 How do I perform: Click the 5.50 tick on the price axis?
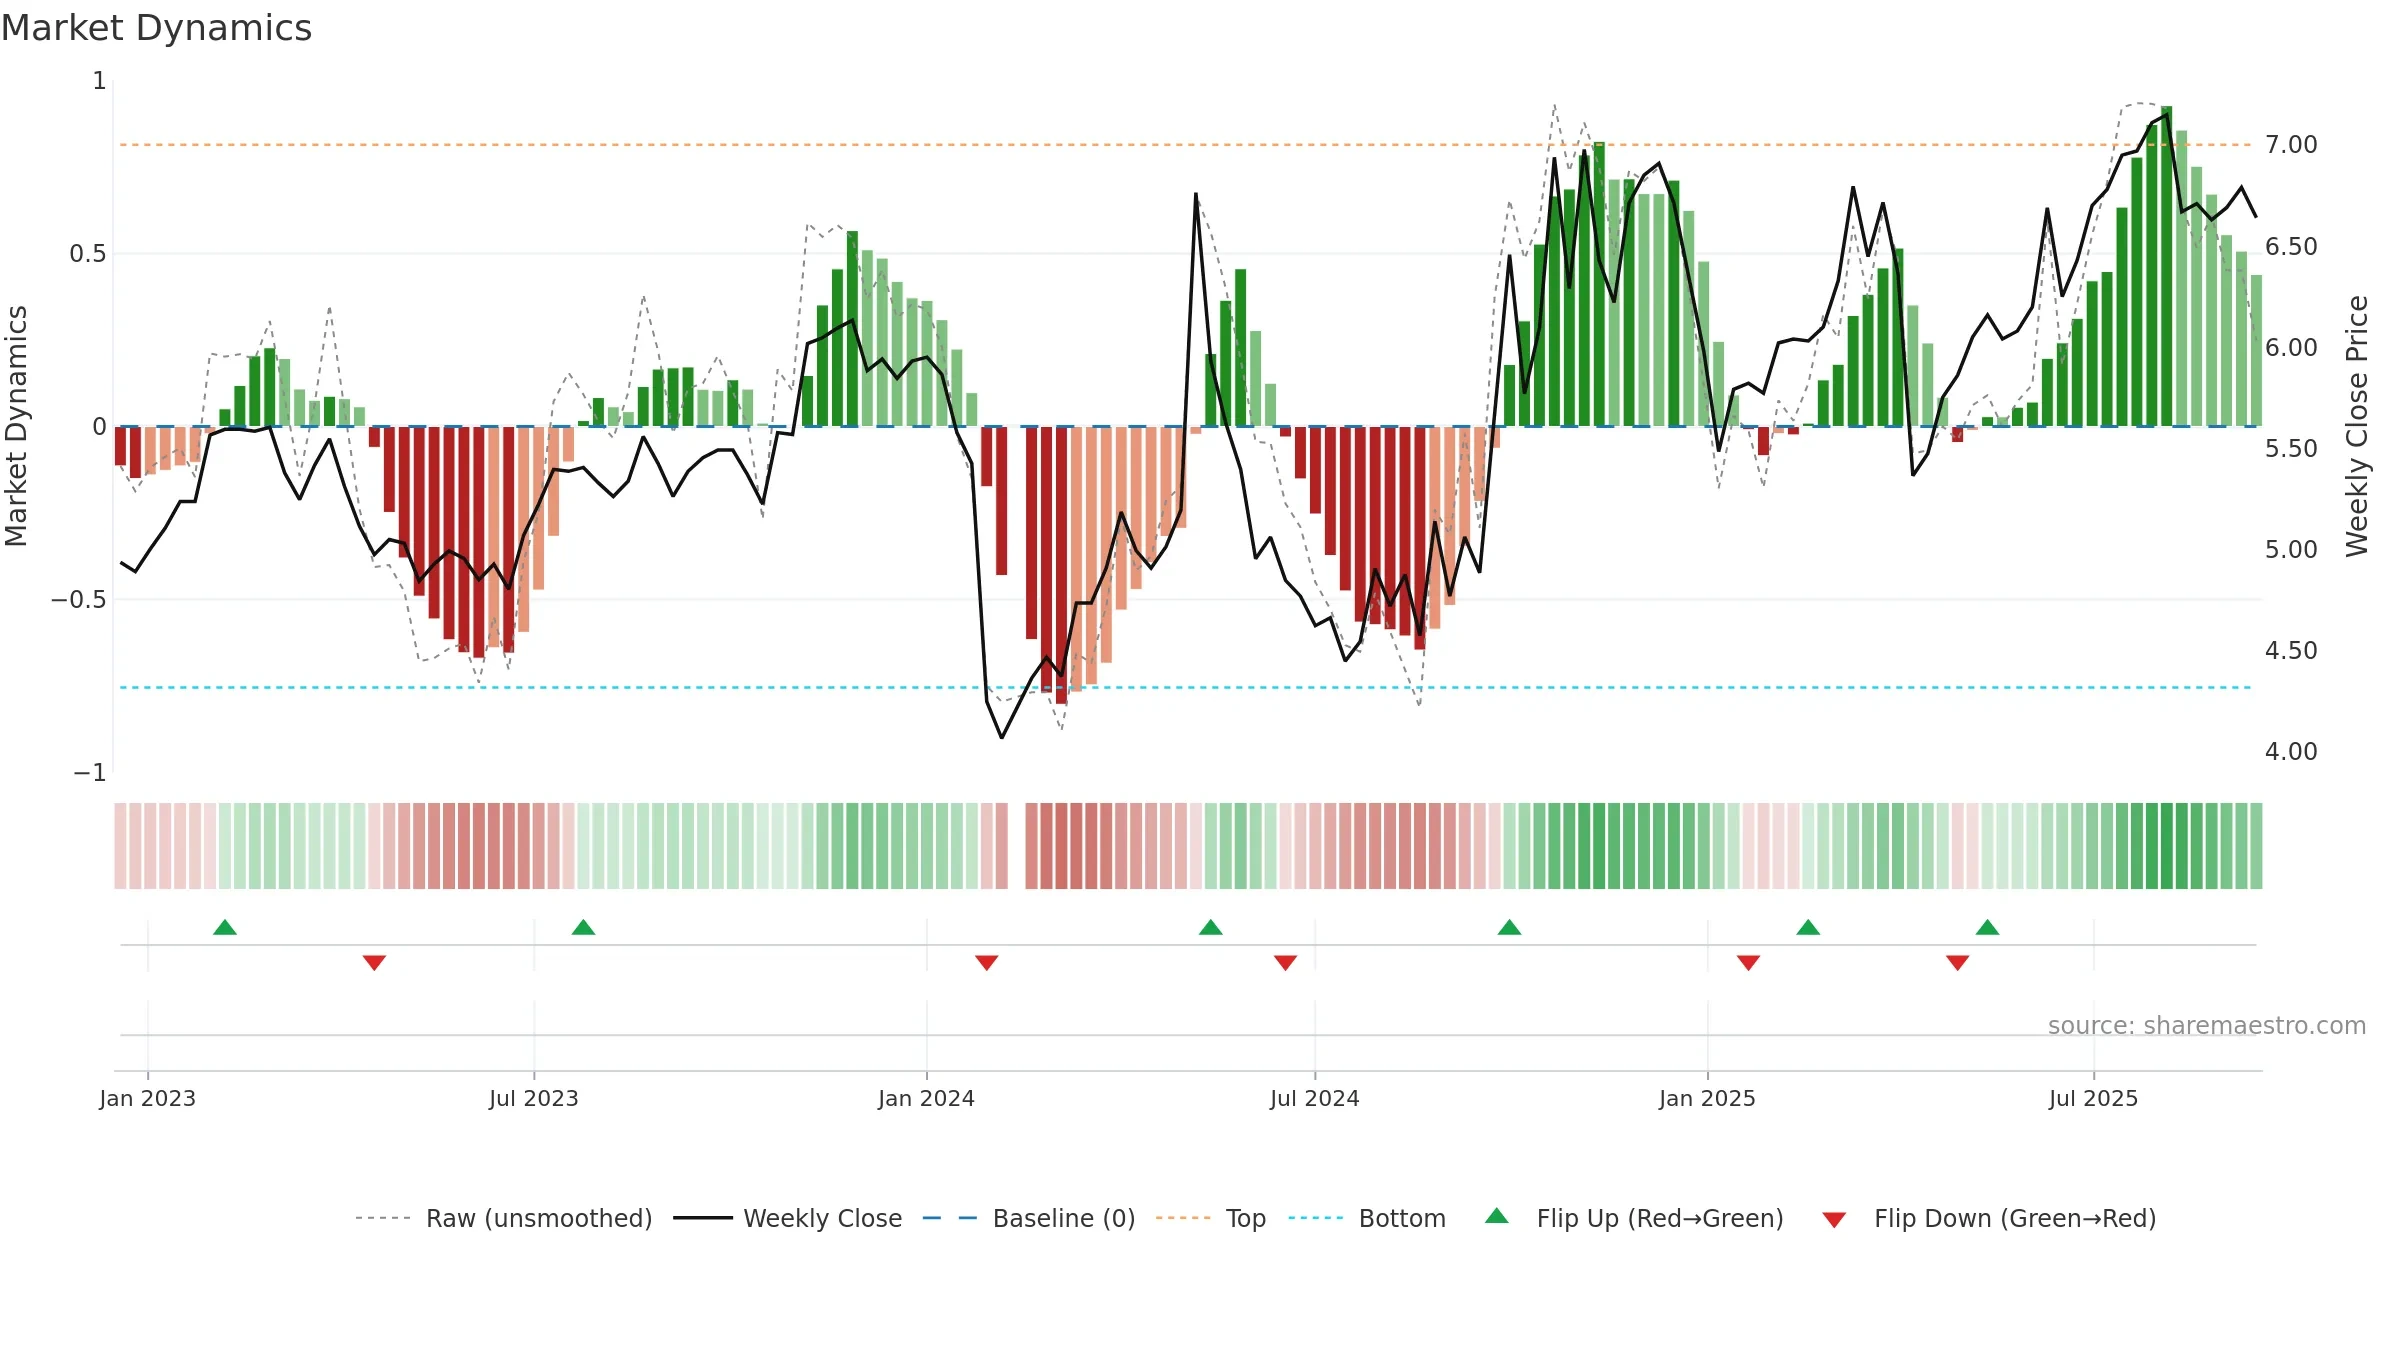2291,448
